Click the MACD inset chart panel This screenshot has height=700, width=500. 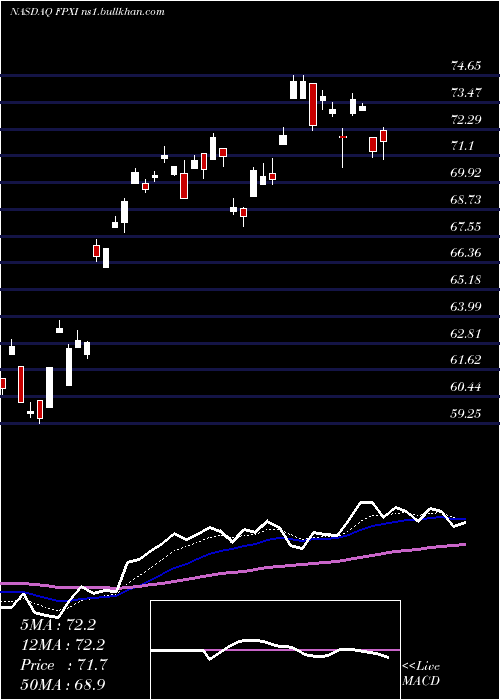coord(275,650)
